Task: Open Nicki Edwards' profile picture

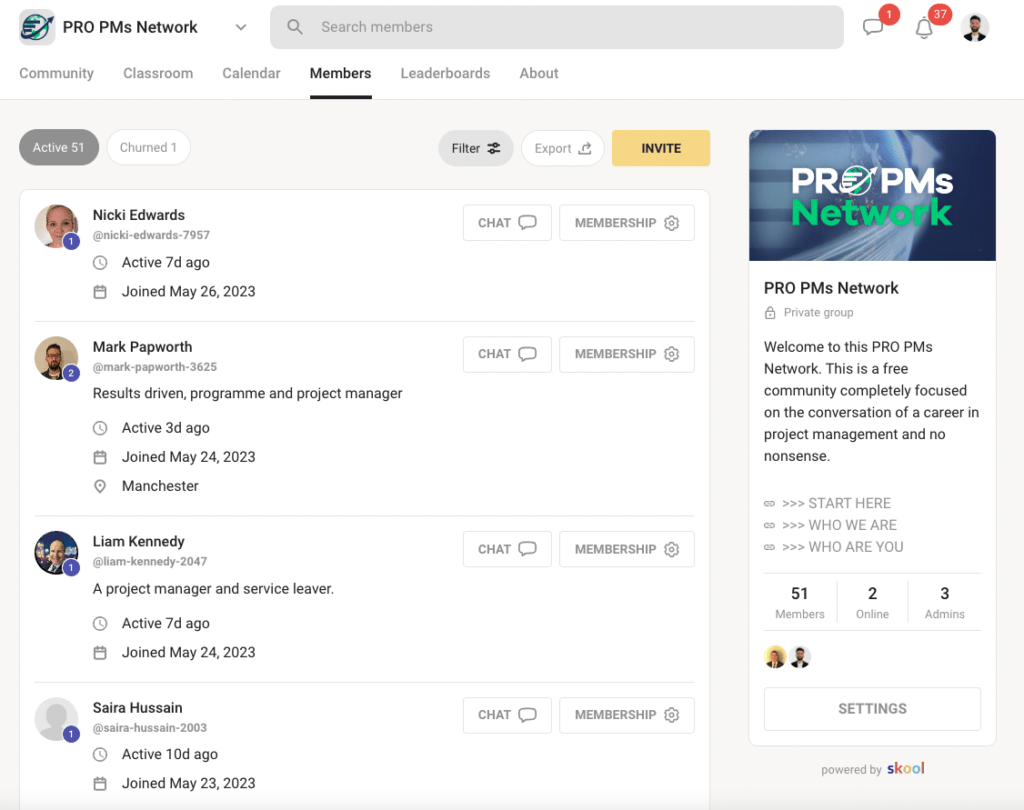Action: point(56,226)
